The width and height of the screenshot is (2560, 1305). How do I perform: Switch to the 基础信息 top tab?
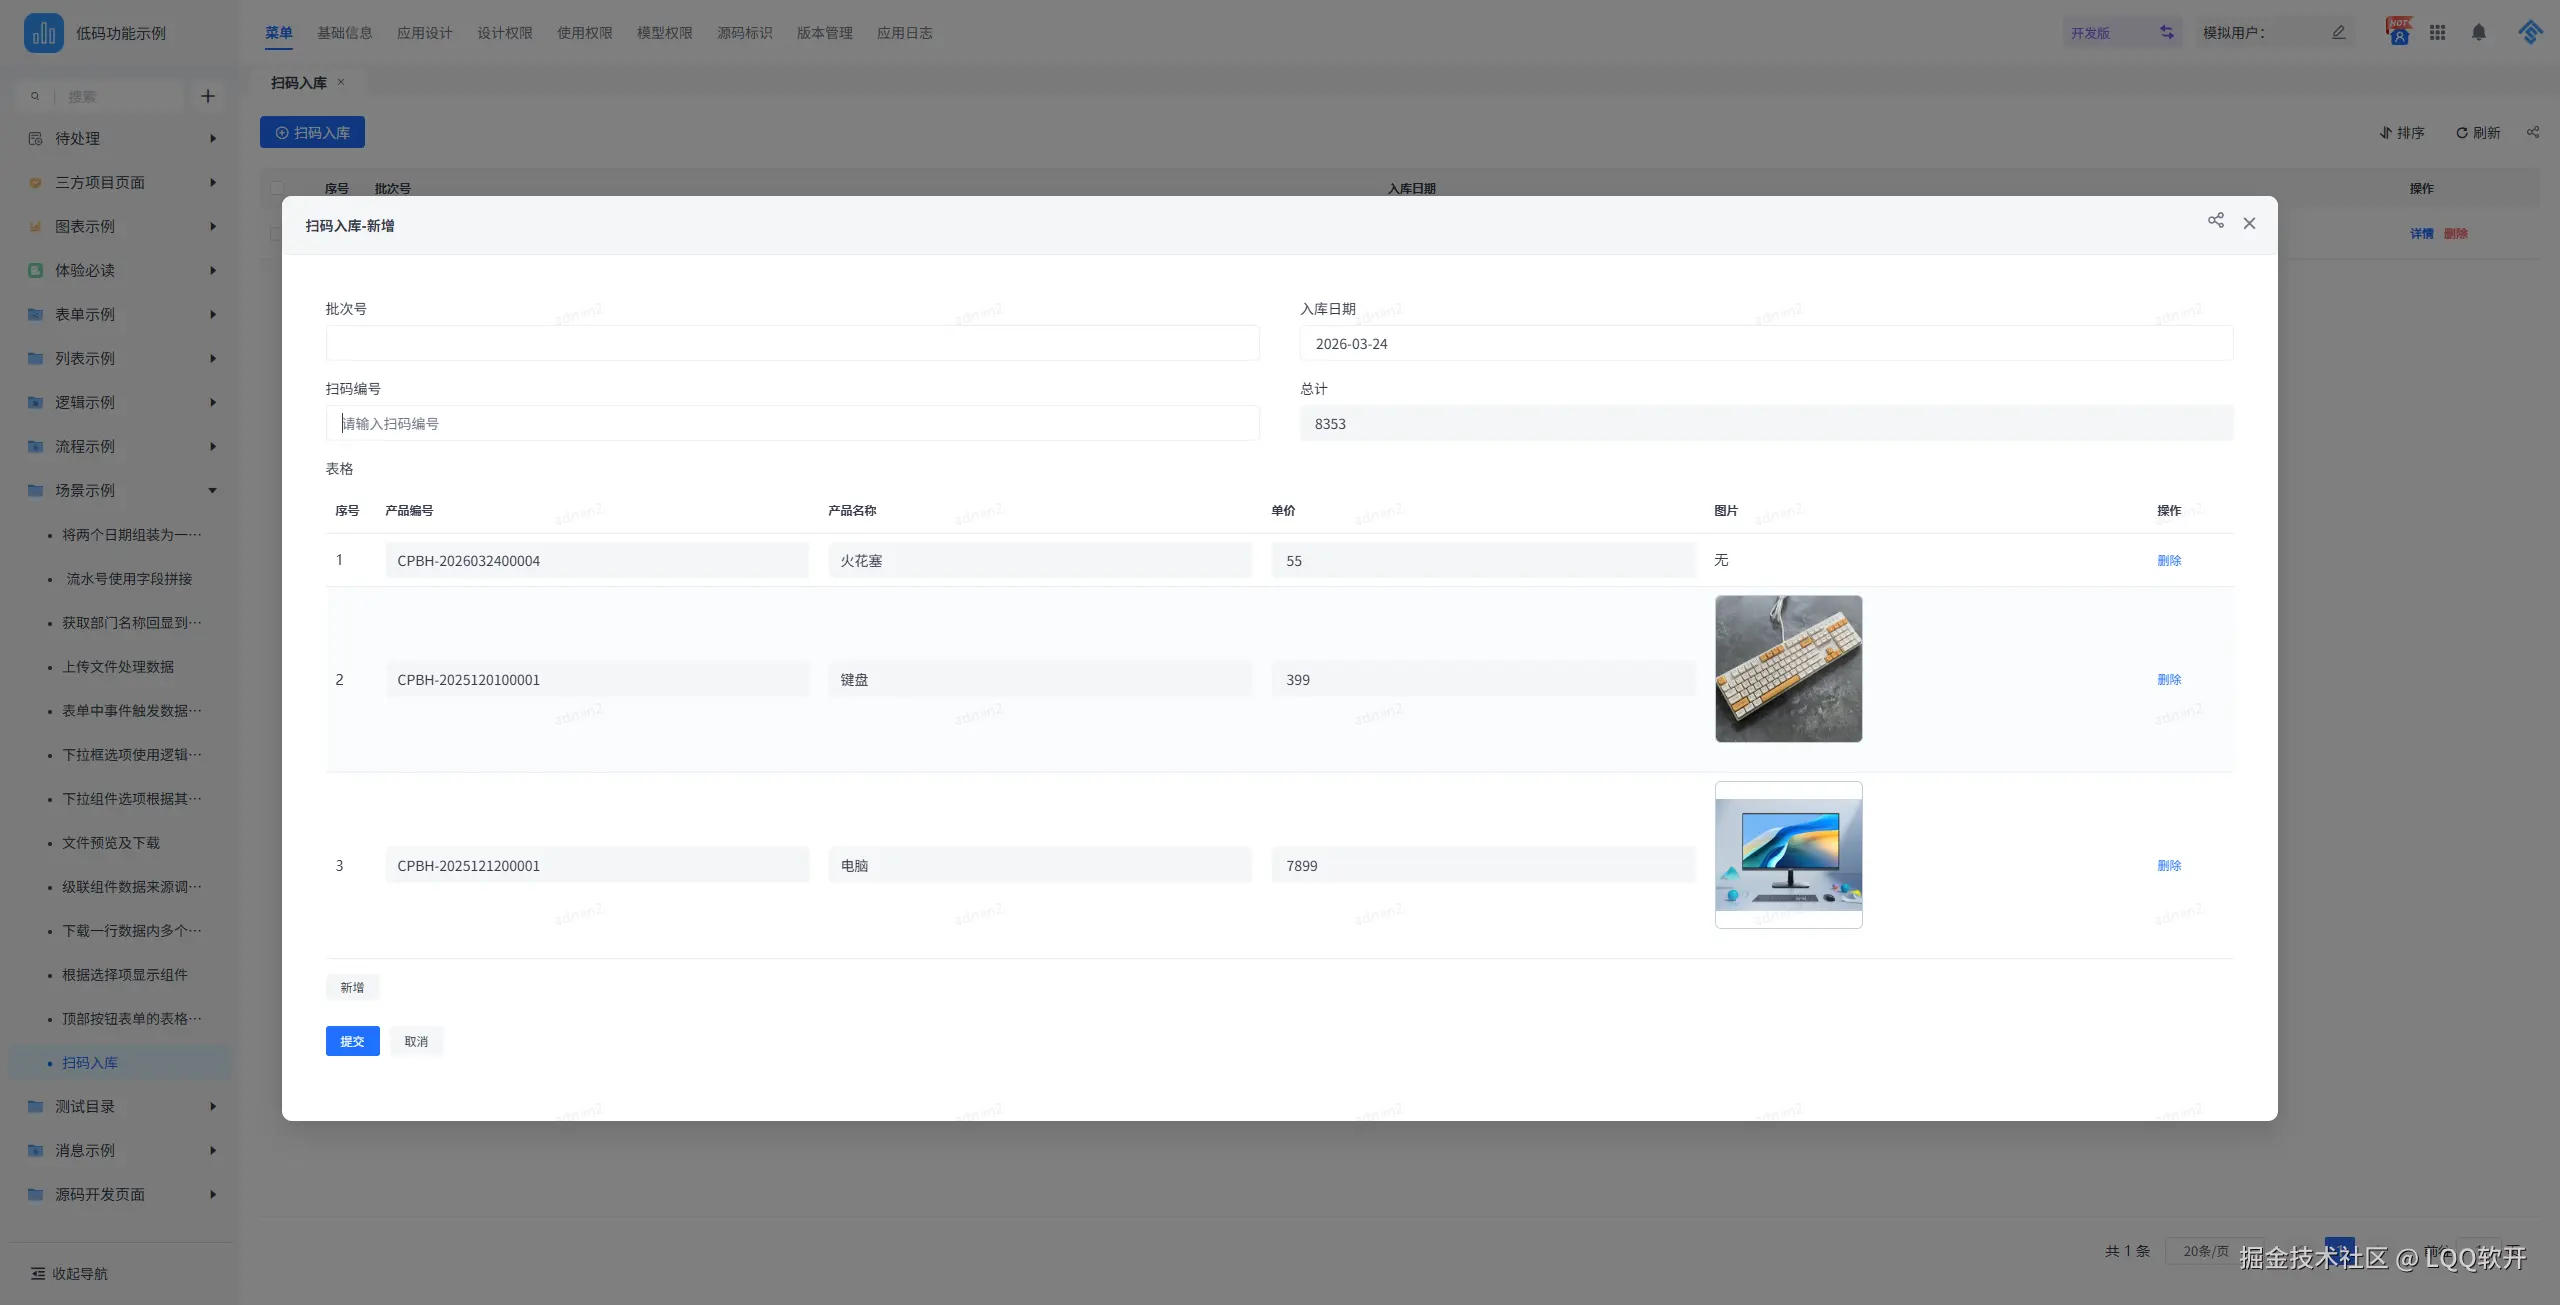coord(344,33)
